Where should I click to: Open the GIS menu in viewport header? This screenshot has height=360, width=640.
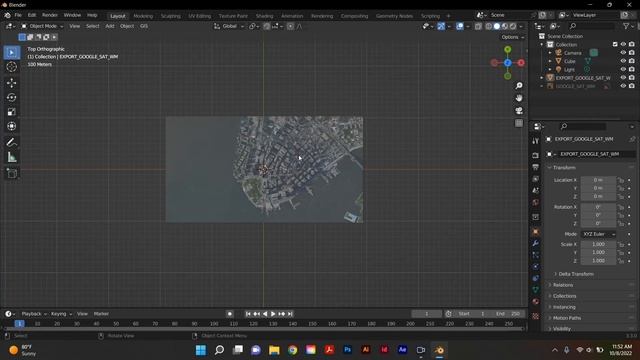click(x=144, y=26)
